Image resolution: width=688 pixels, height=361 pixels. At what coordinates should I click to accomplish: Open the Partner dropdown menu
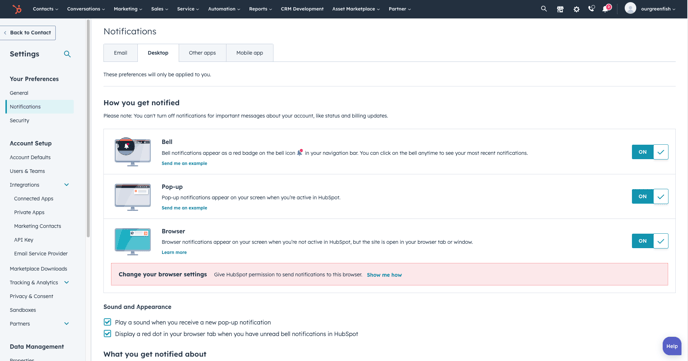coord(399,9)
